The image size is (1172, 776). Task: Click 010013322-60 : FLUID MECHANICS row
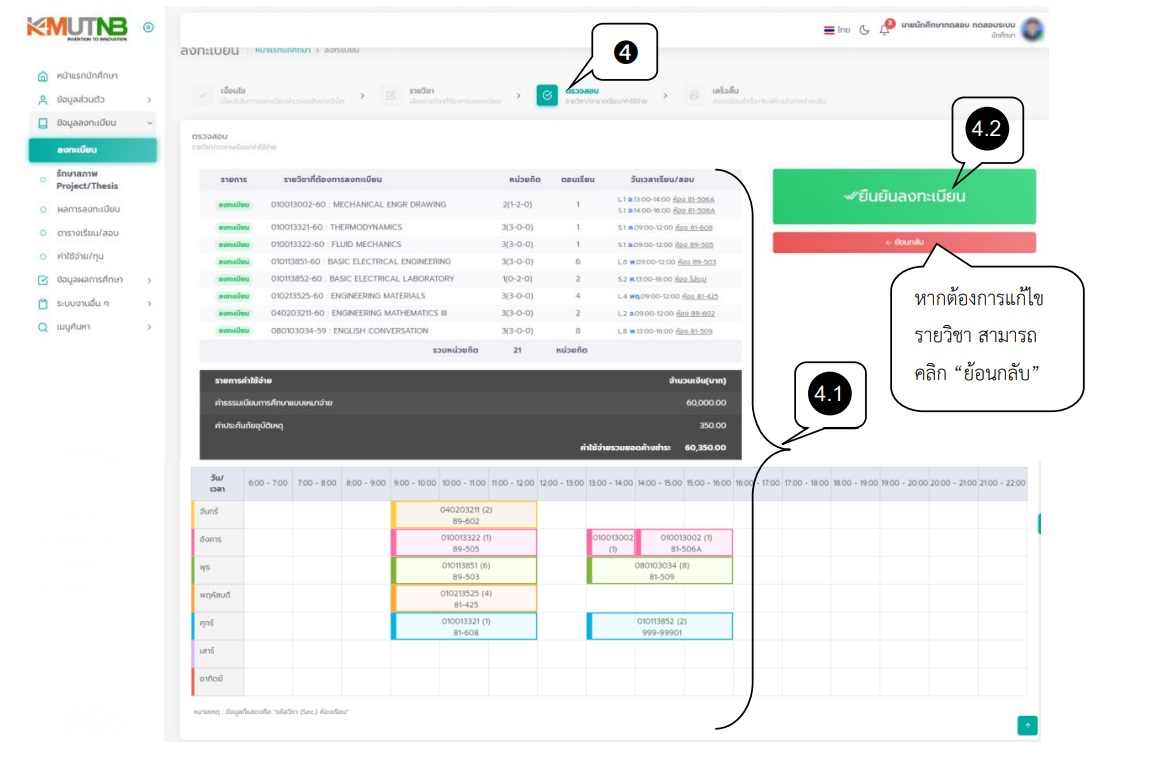tap(471, 244)
